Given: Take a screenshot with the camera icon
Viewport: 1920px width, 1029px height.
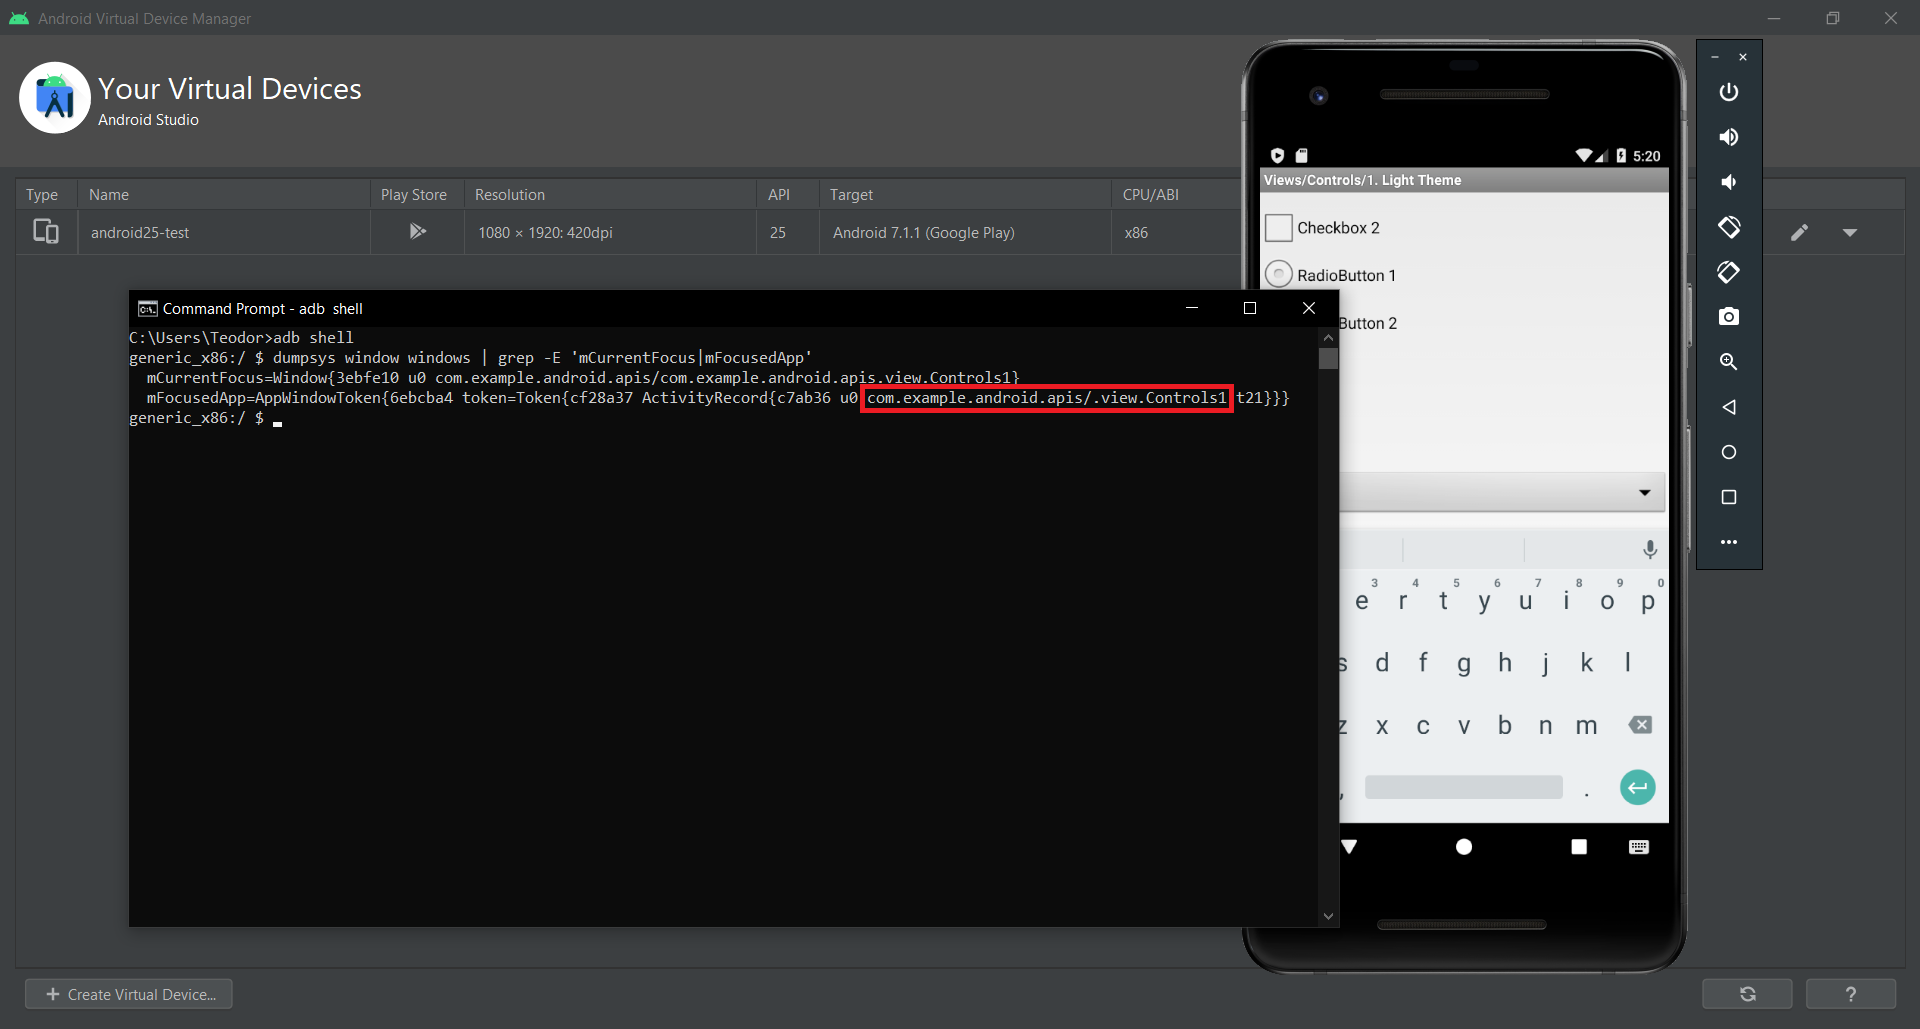Looking at the screenshot, I should [1729, 317].
